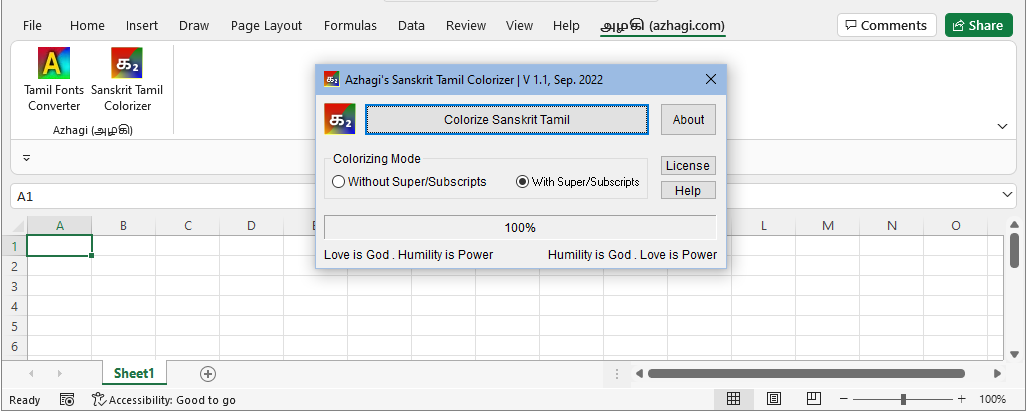Open the File menu
Viewport: 1027px width, 412px height.
32,26
